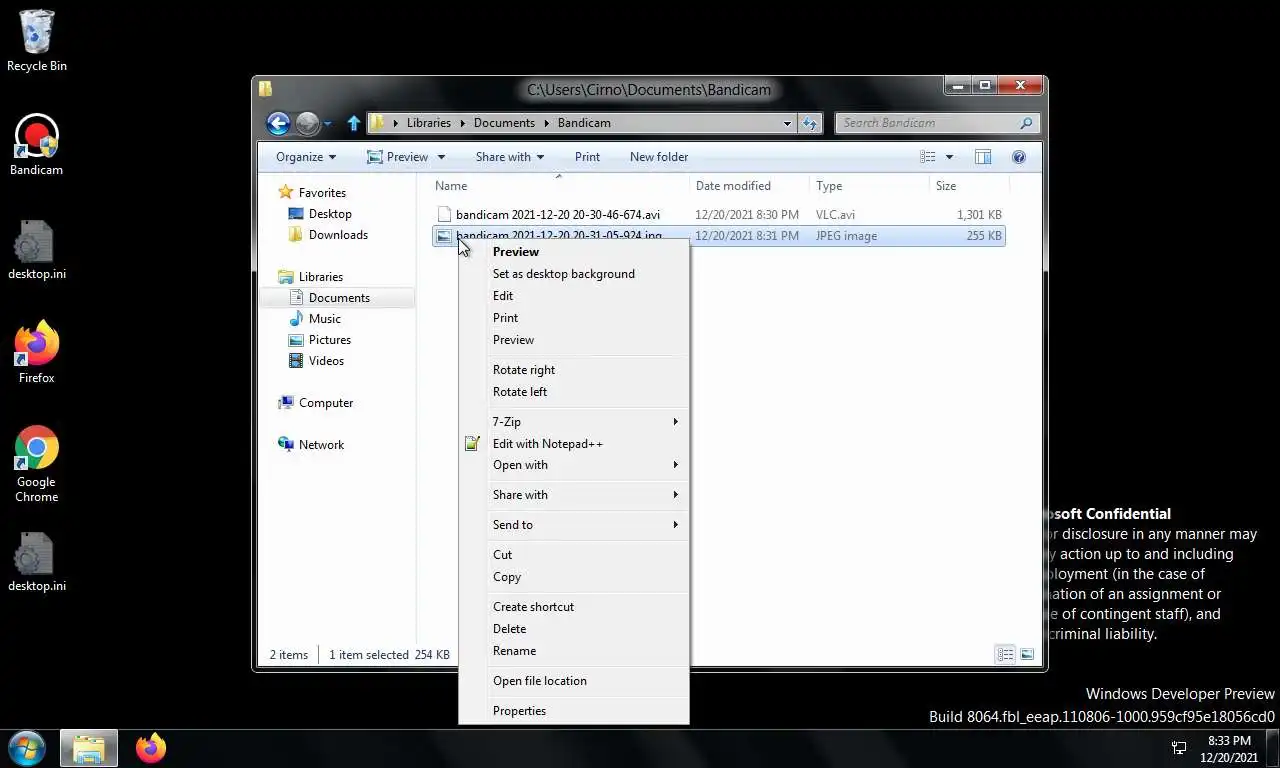Image resolution: width=1280 pixels, height=768 pixels.
Task: Choose Open file location
Action: pyautogui.click(x=574, y=681)
